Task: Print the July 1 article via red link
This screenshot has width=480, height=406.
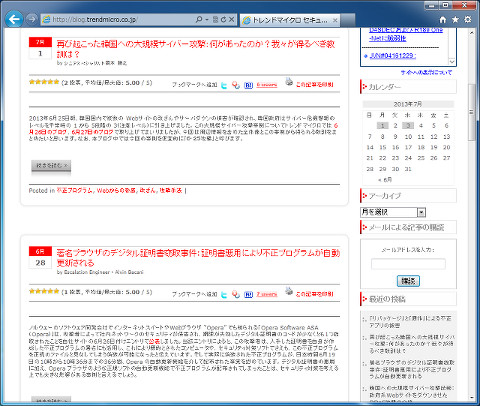Action: [x=315, y=85]
